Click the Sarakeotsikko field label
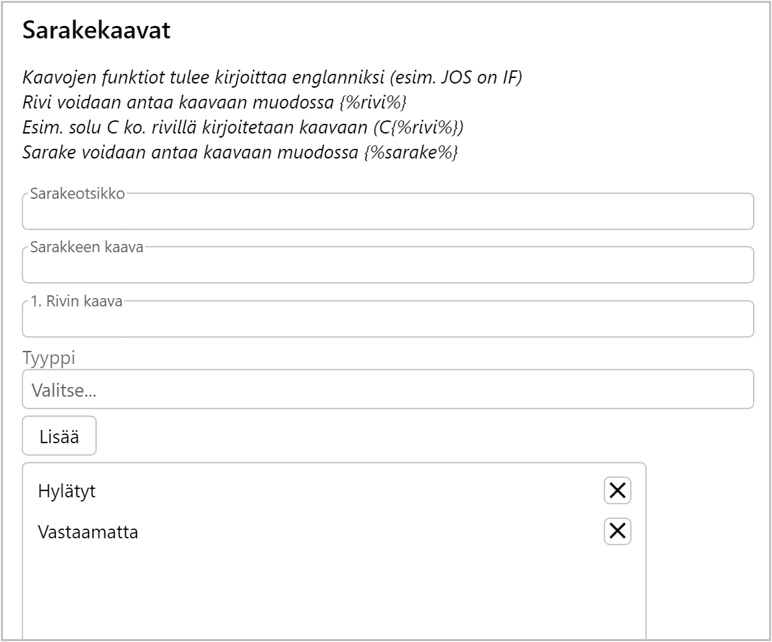 [x=77, y=193]
